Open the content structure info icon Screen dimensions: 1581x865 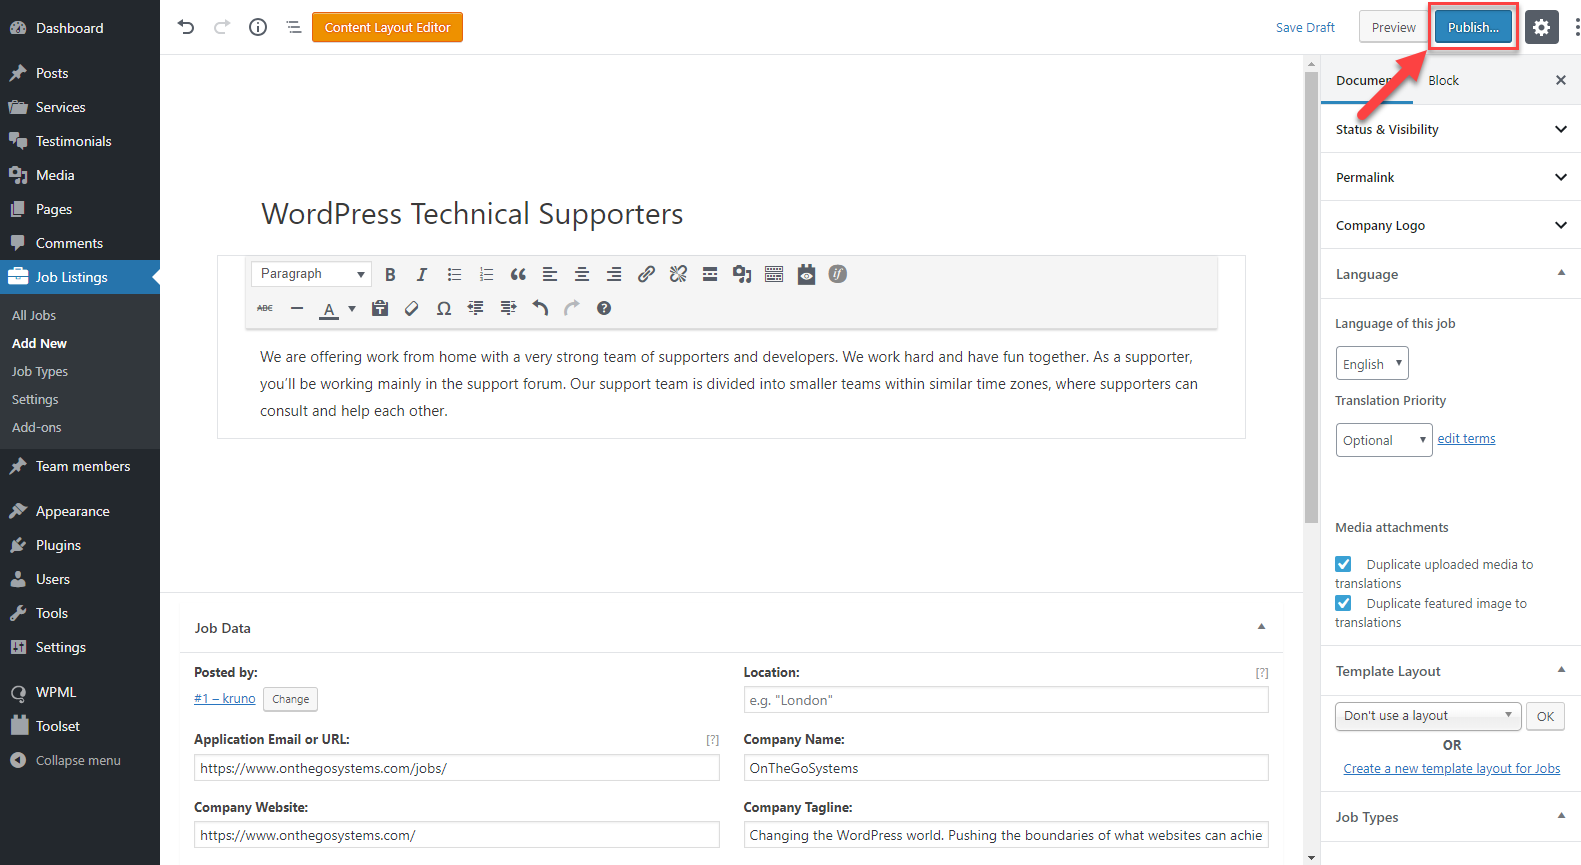tap(258, 27)
